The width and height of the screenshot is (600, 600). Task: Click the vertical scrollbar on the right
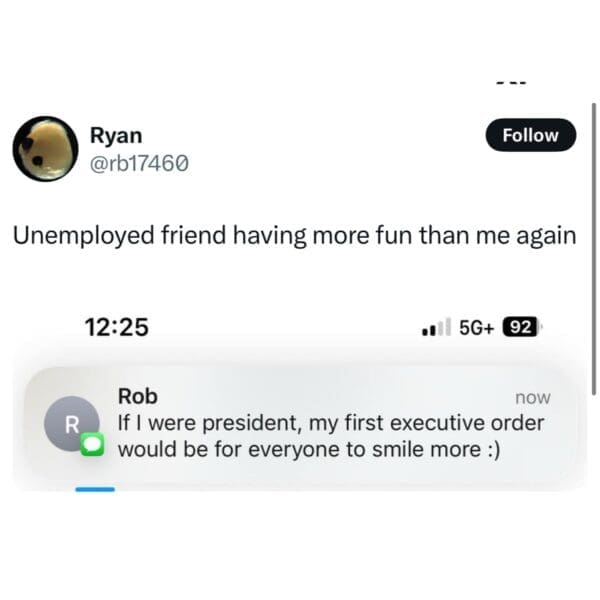click(x=593, y=249)
